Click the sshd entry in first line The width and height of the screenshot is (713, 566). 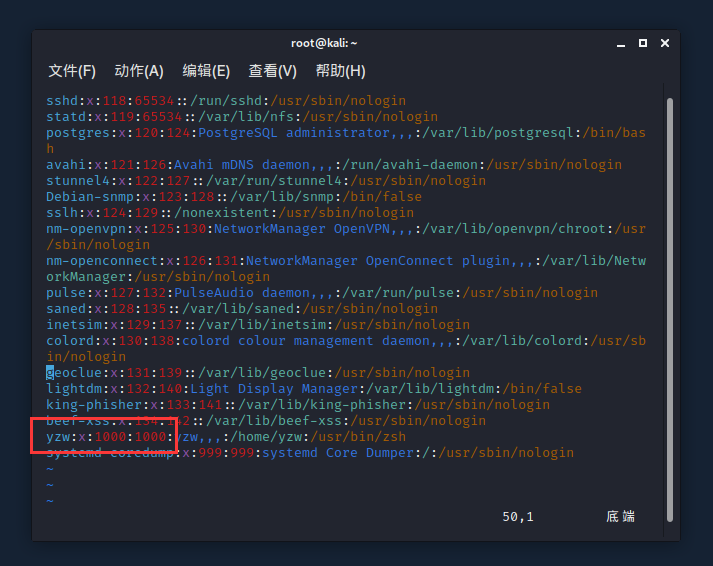click(x=62, y=101)
